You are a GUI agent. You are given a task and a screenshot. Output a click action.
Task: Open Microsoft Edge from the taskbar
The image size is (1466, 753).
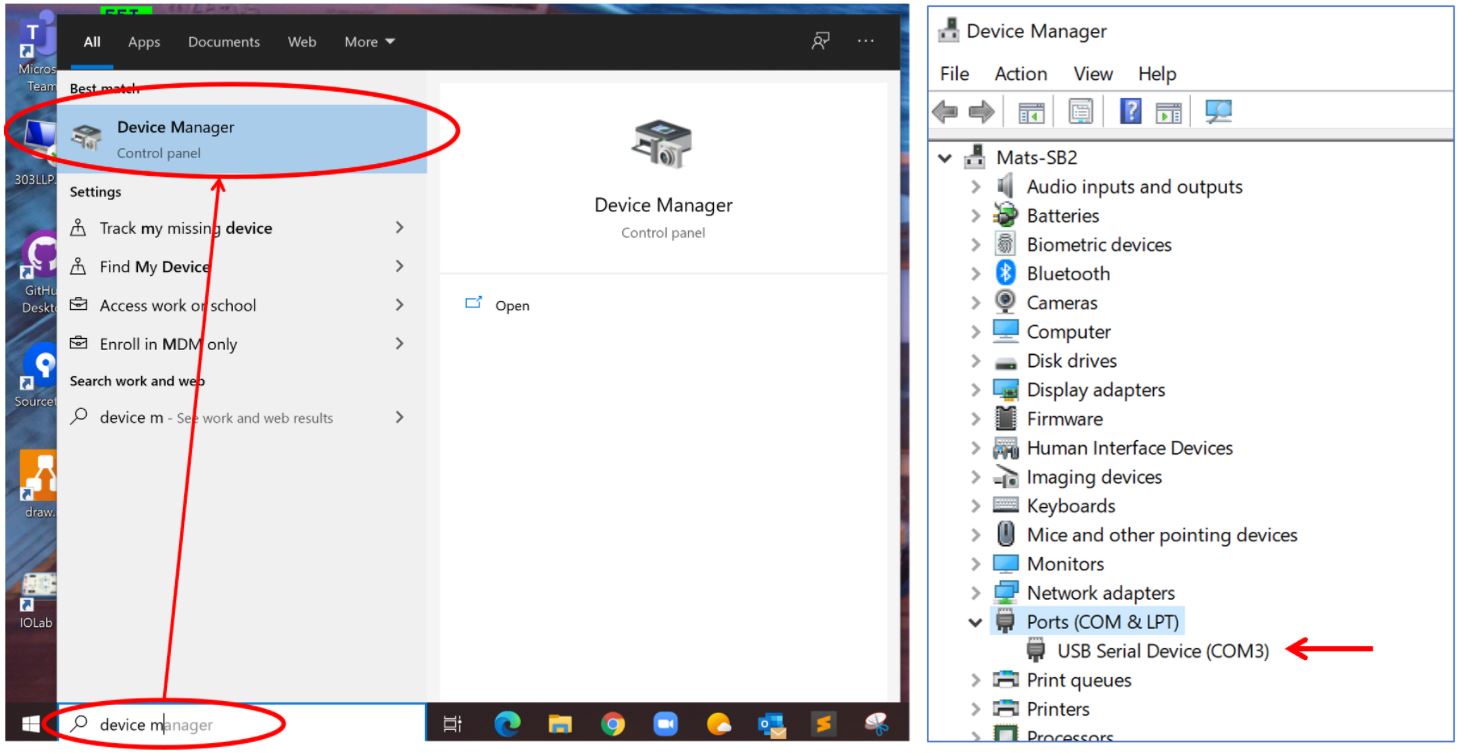click(510, 723)
